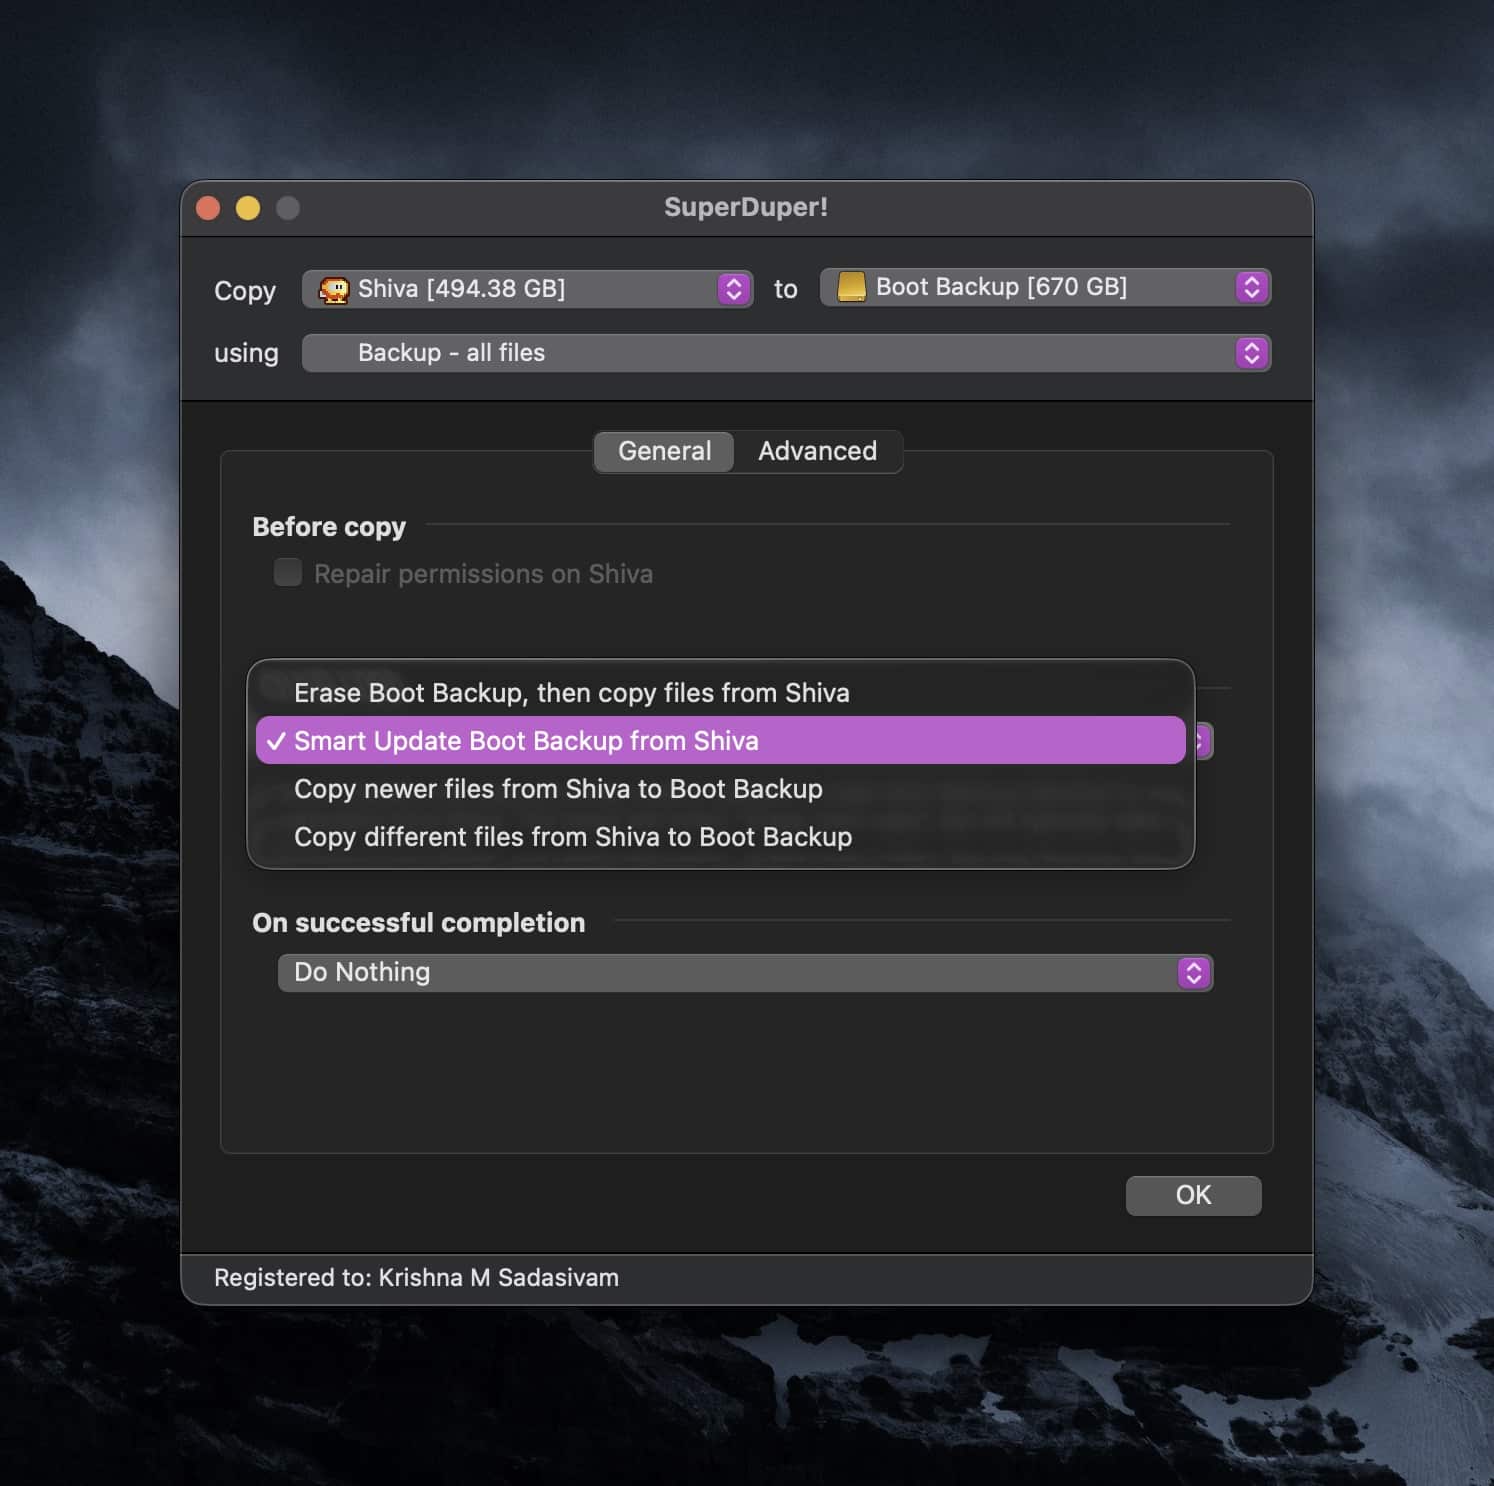The height and width of the screenshot is (1486, 1494).
Task: Choose Erase Boot Backup, then copy files option
Action: click(x=571, y=693)
